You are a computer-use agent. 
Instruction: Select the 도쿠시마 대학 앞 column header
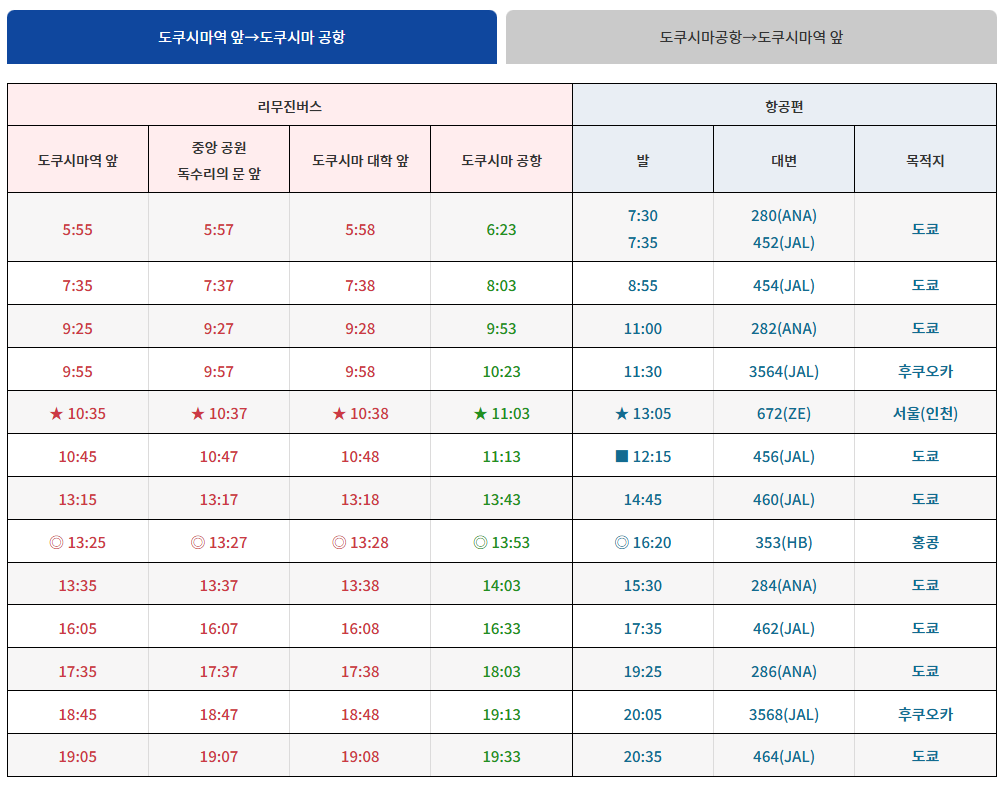tap(359, 158)
